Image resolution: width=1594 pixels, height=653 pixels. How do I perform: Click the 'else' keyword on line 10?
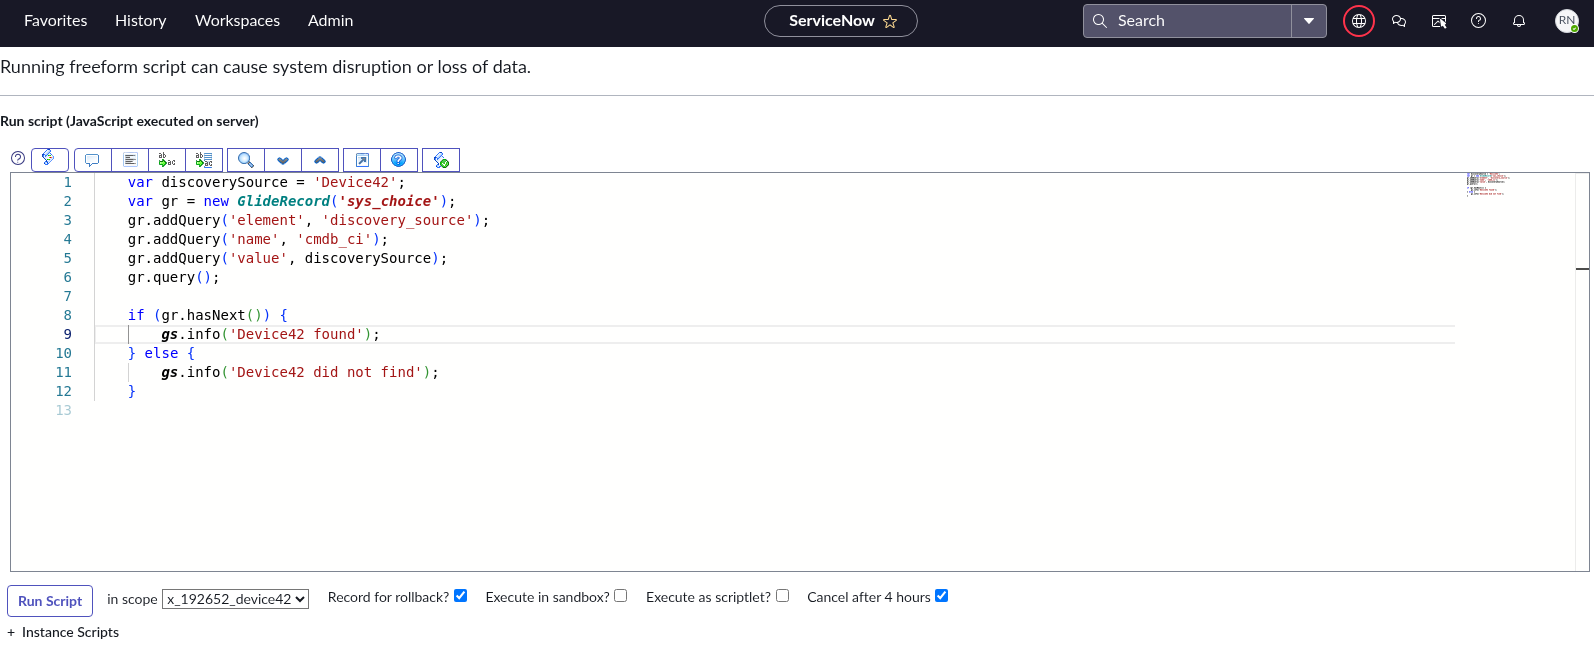point(161,353)
